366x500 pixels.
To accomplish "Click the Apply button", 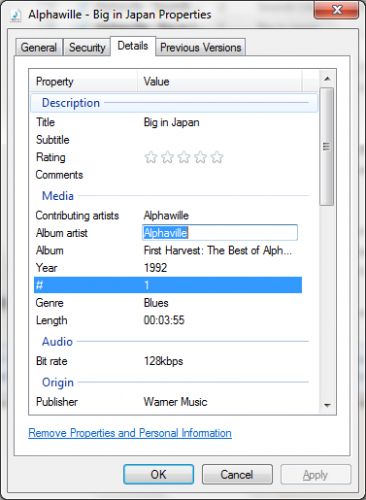I will click(315, 474).
